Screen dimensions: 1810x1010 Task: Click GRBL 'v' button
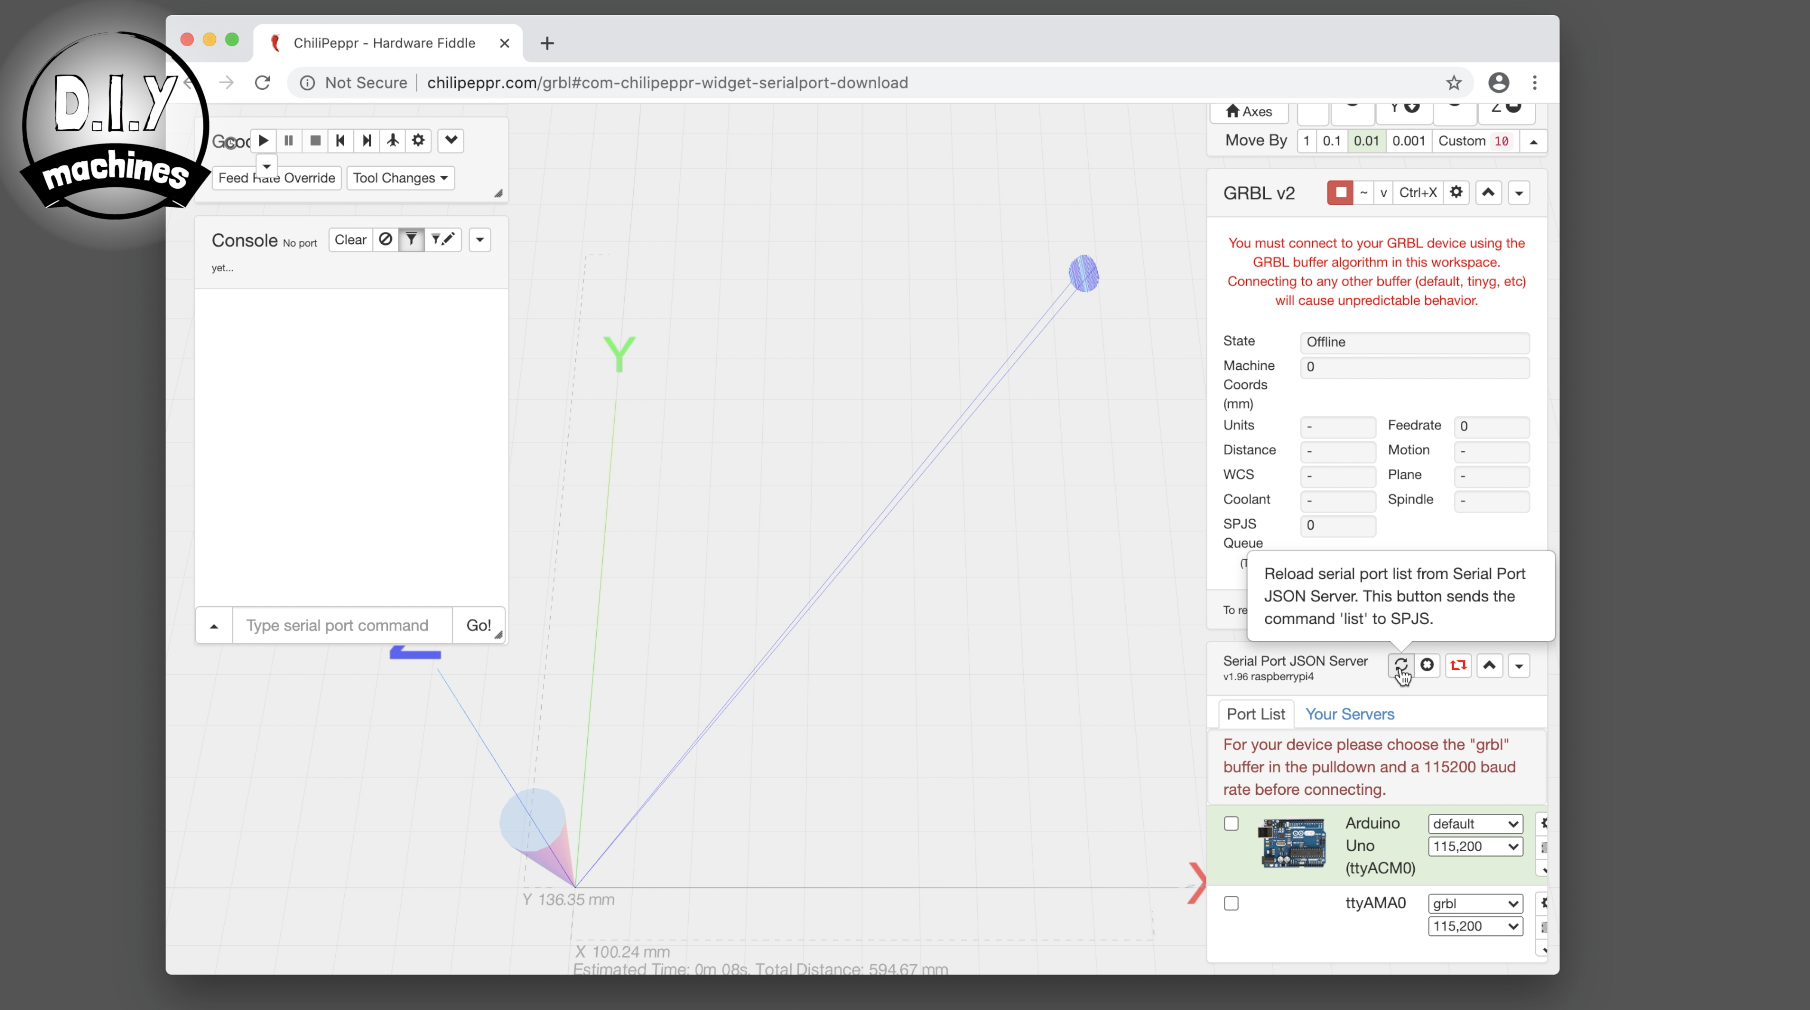click(x=1383, y=193)
